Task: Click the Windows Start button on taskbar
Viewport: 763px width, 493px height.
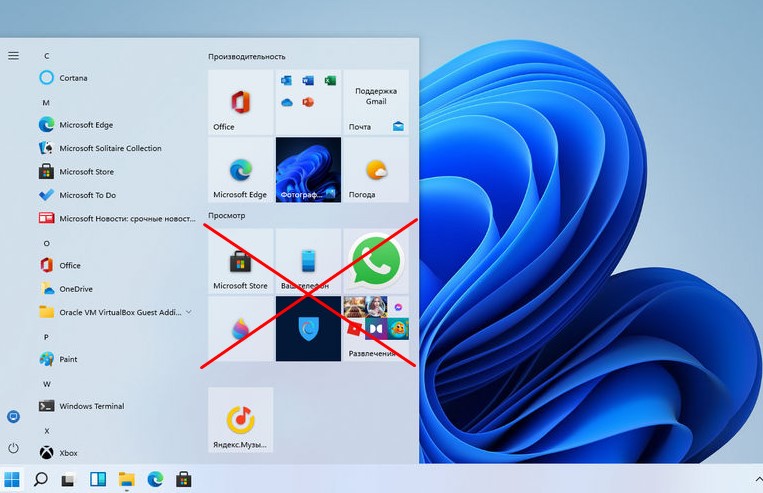Action: tap(12, 479)
